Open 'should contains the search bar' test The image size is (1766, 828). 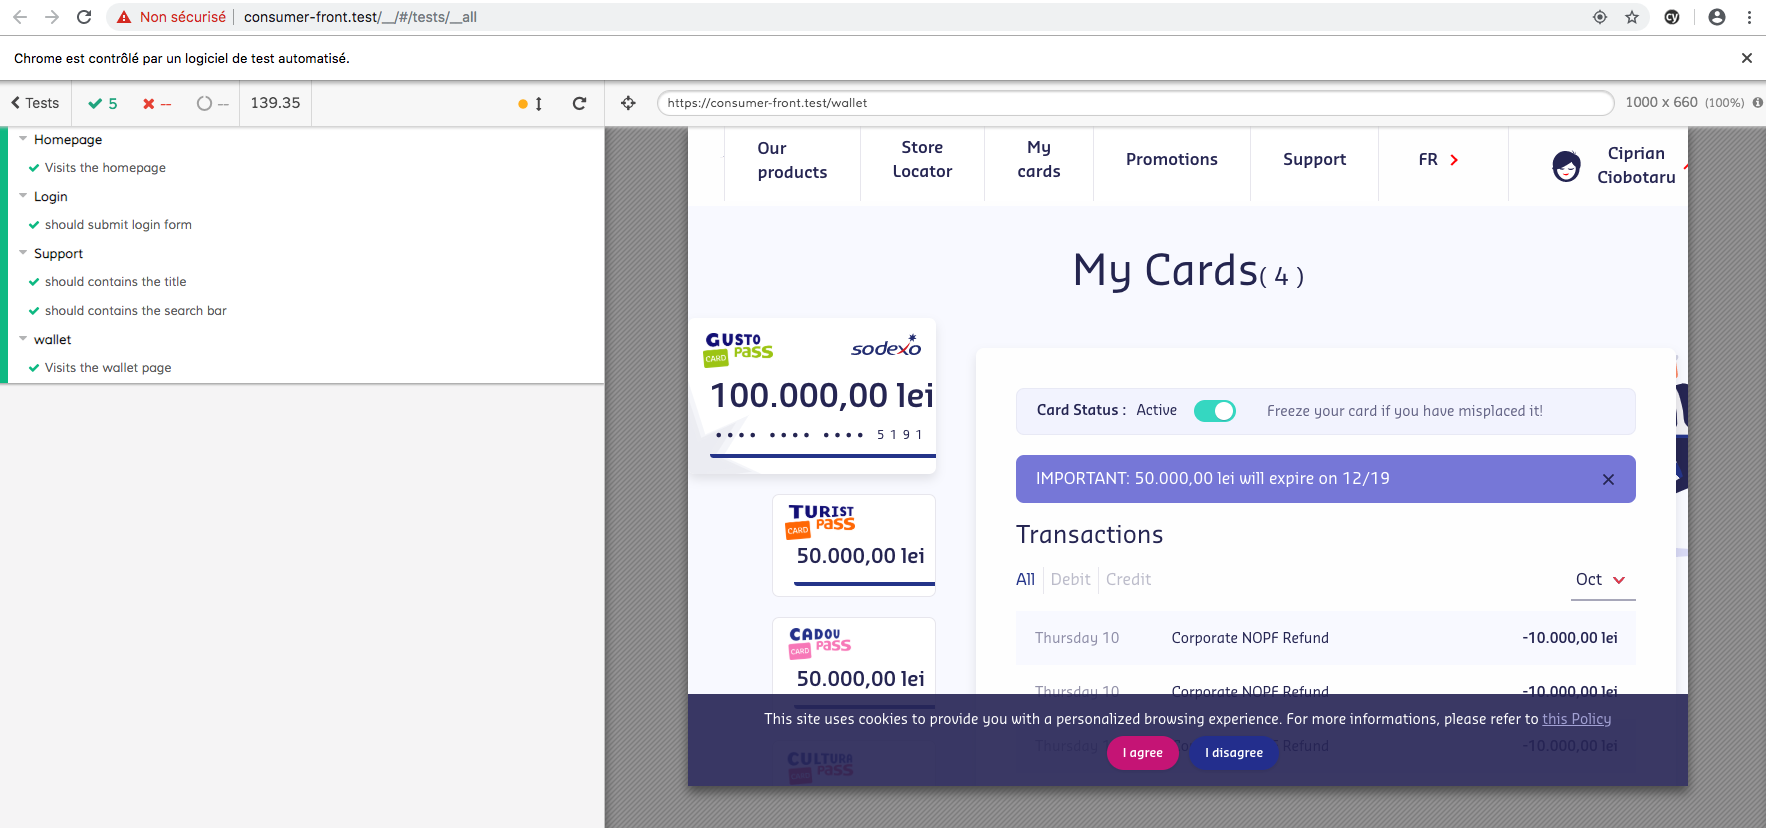click(x=135, y=311)
